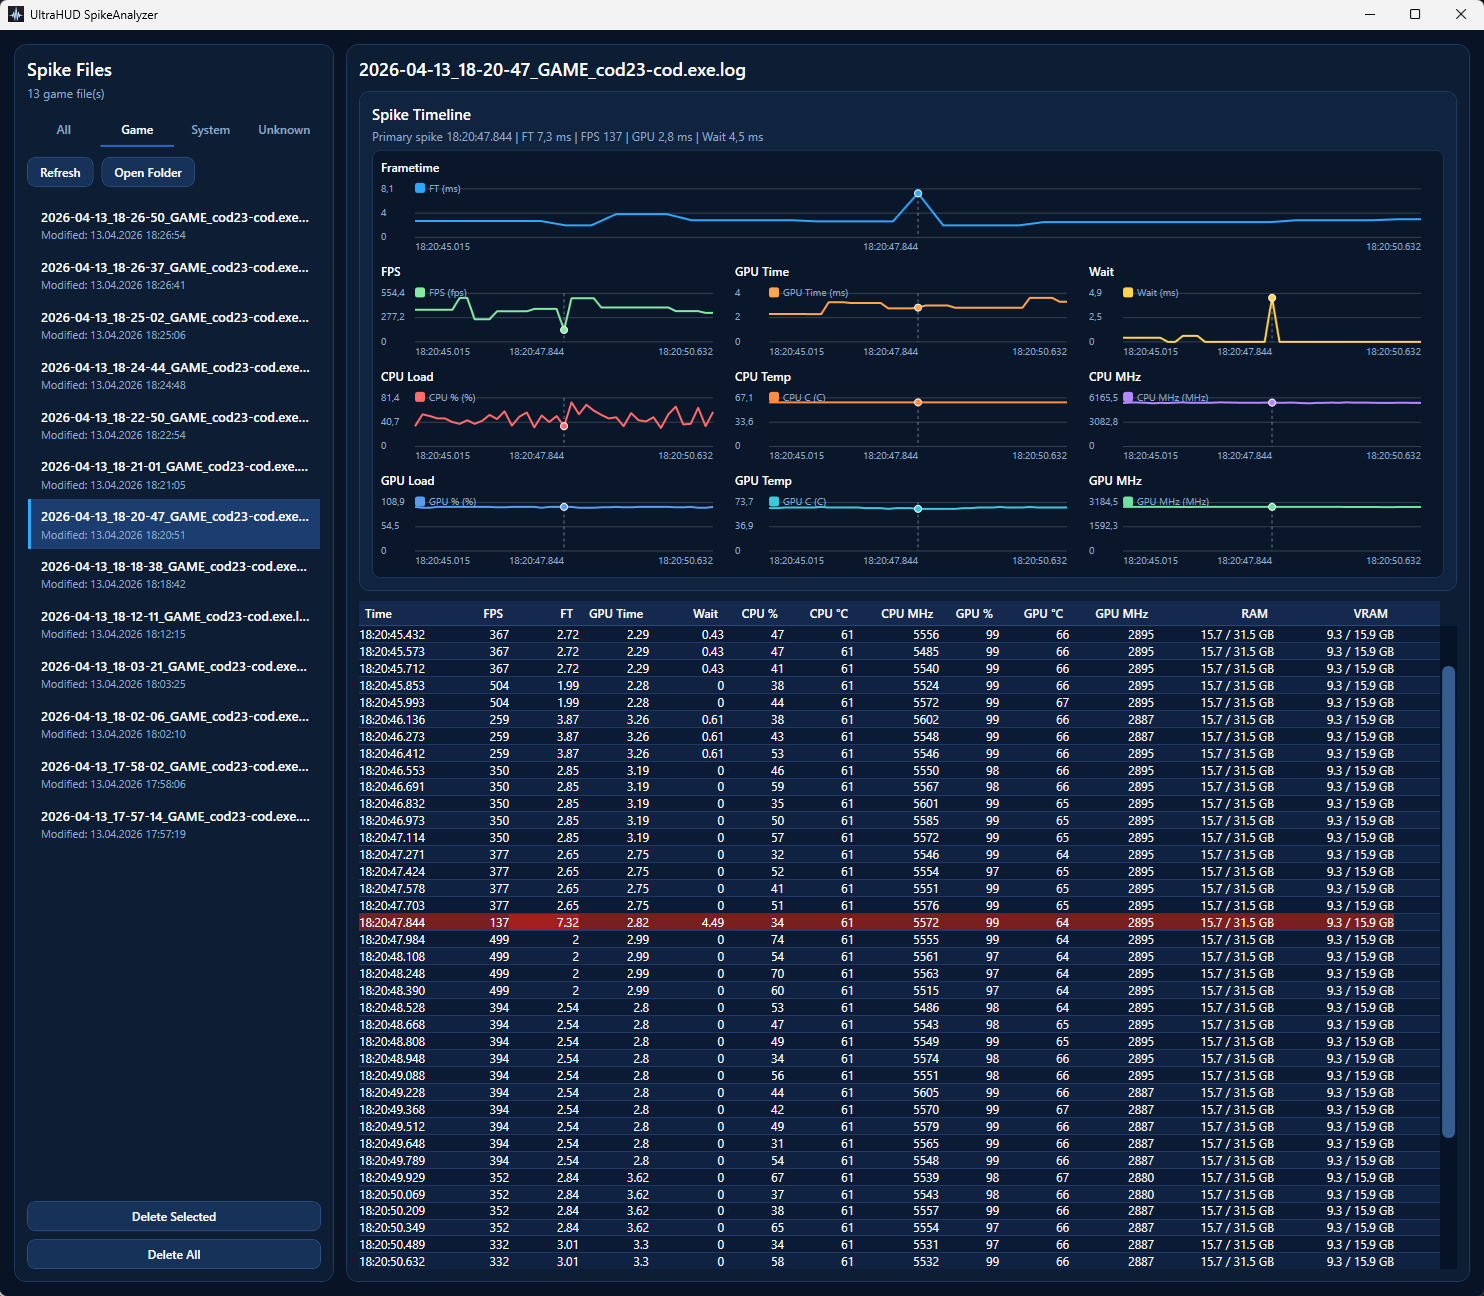
Task: Click the teal GPU Temp legend swatch
Action: [774, 502]
